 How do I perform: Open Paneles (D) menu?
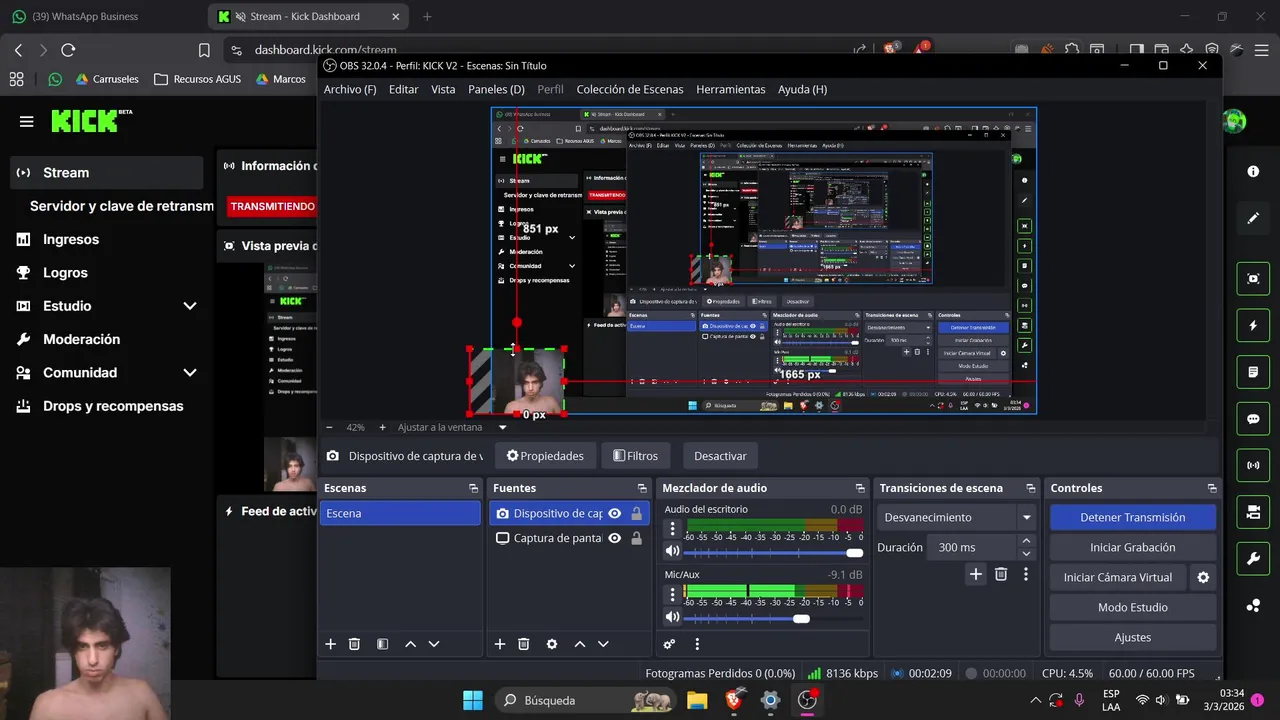click(x=496, y=89)
